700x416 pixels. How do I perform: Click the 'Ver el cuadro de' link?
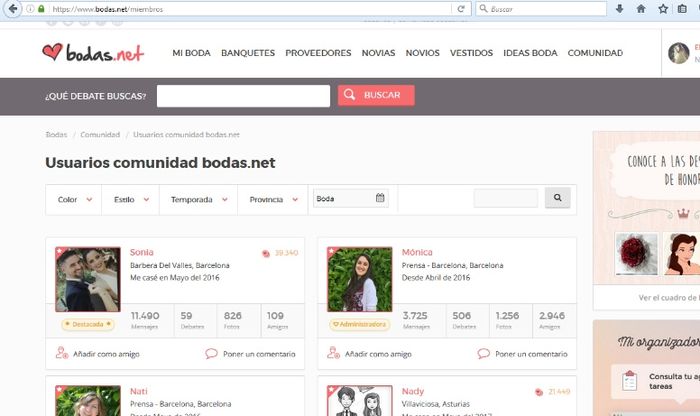pyautogui.click(x=668, y=298)
